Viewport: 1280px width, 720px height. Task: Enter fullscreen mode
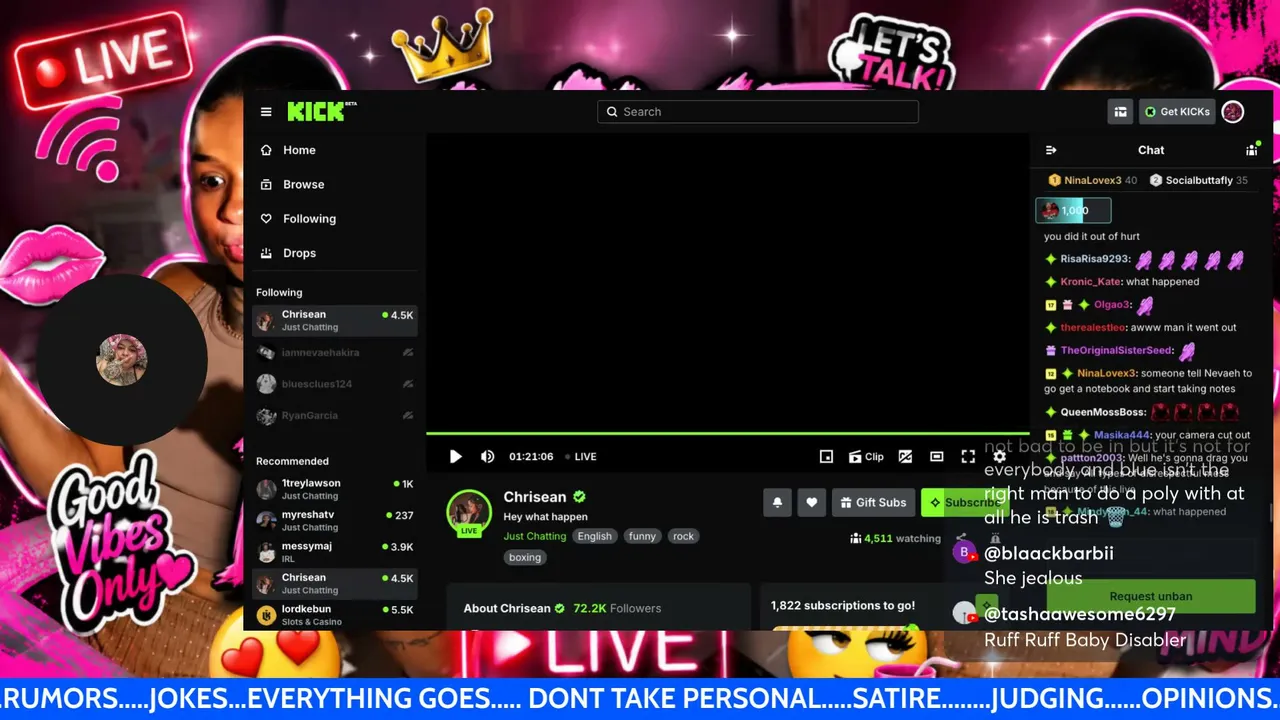968,456
